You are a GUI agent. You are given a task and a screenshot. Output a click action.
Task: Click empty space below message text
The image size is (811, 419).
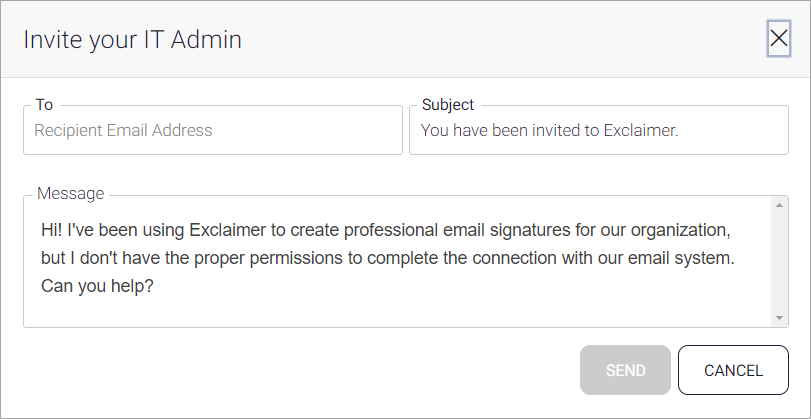(x=400, y=311)
